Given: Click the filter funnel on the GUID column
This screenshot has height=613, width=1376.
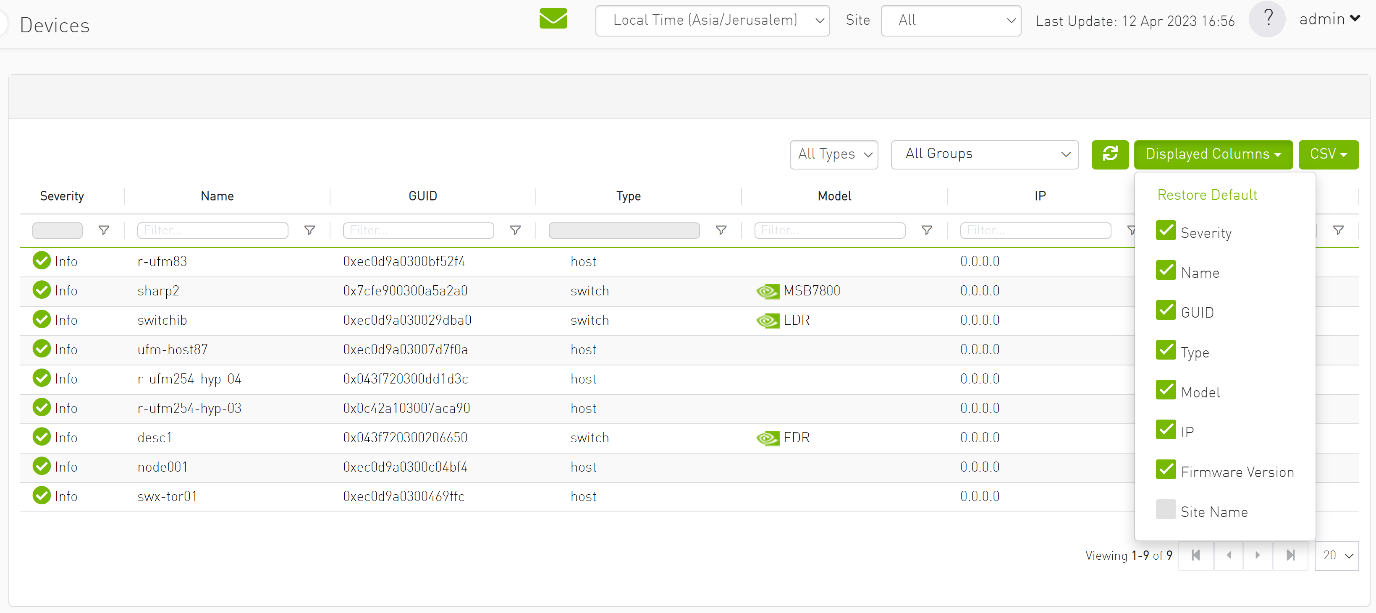Looking at the screenshot, I should (x=515, y=230).
